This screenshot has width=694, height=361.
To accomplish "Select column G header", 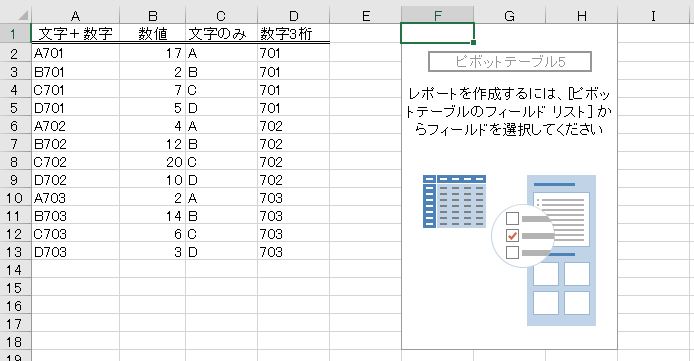I will click(509, 16).
